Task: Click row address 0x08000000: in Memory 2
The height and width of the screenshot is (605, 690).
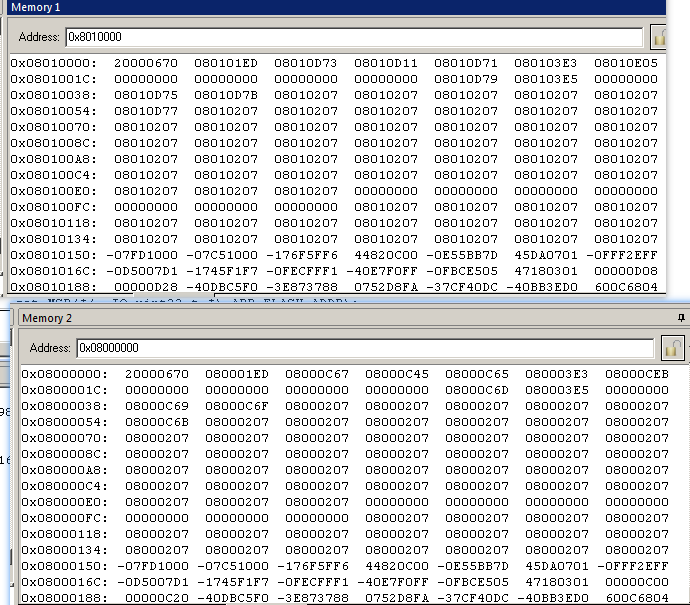Action: click(x=64, y=374)
